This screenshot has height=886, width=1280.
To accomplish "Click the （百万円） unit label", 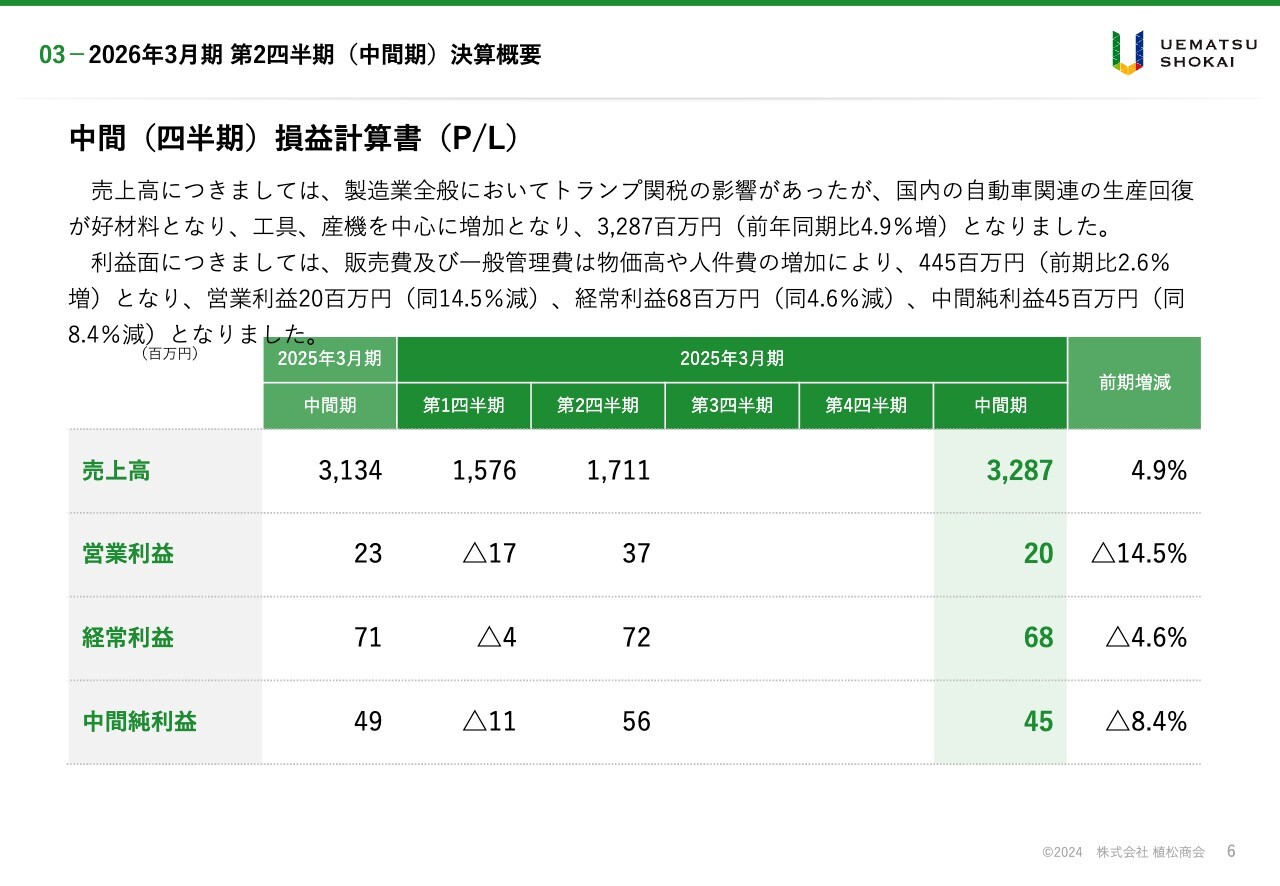I will coord(169,353).
